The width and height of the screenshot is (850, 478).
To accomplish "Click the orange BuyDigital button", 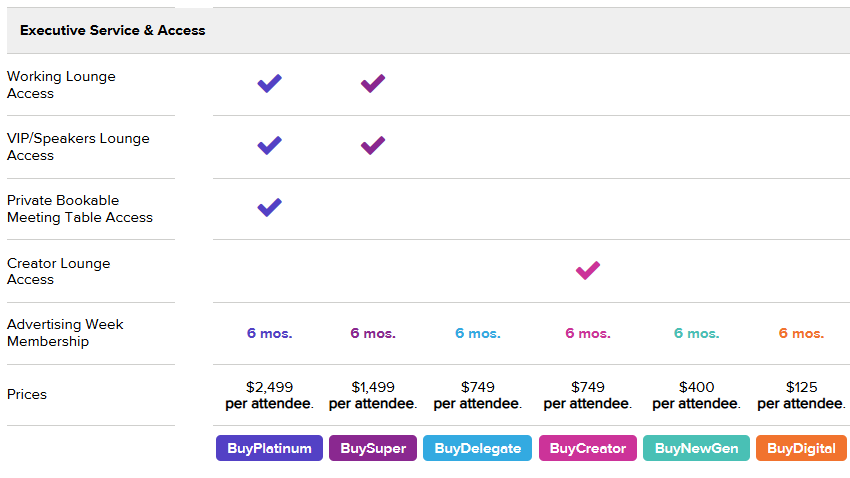I will [x=801, y=449].
